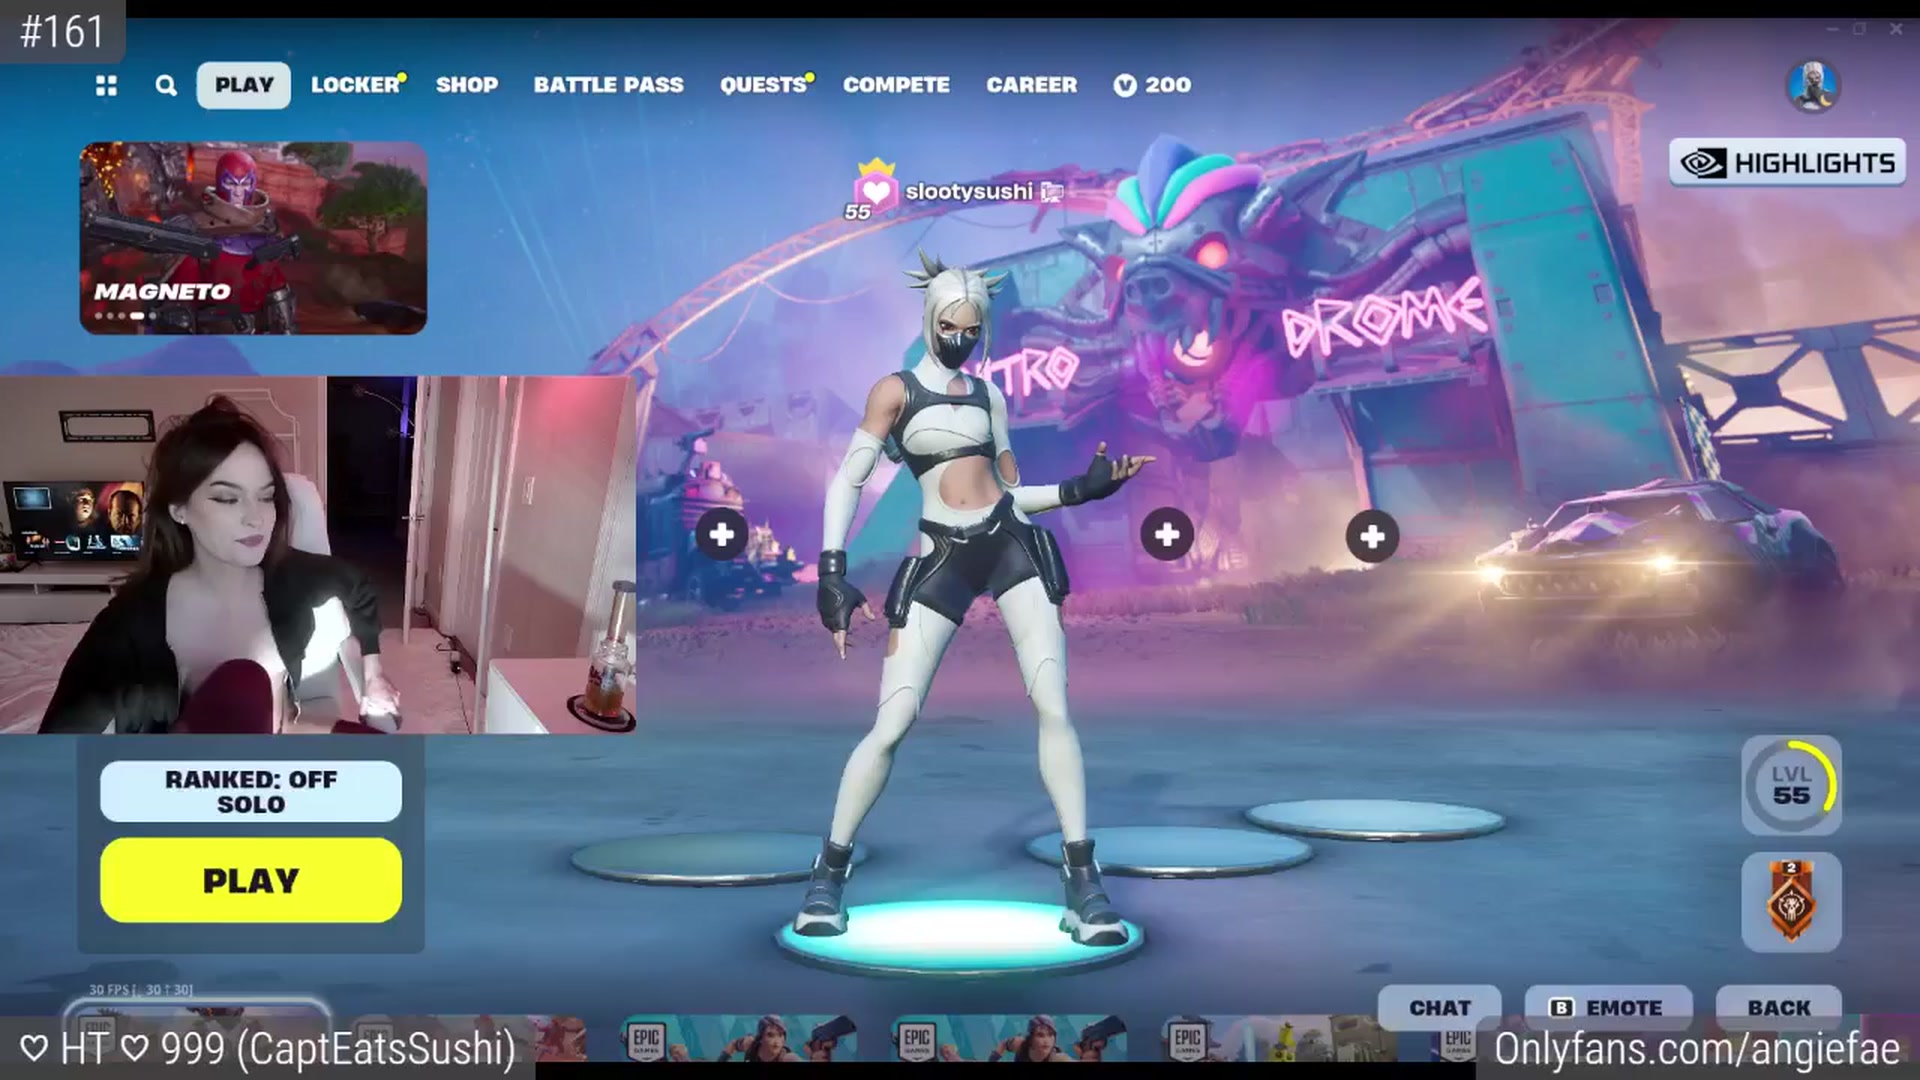
Task: Open the Shop tab
Action: (467, 85)
